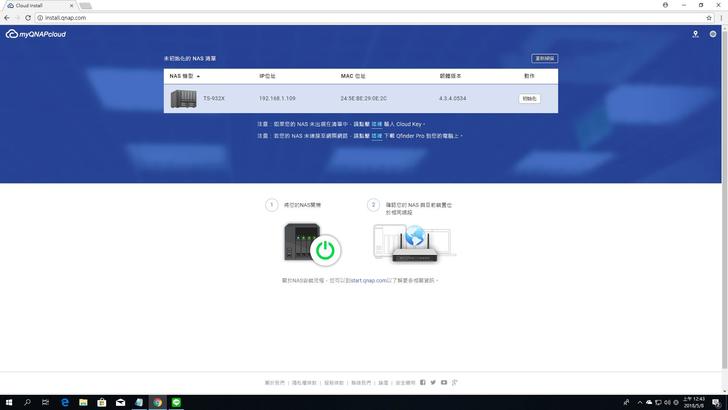728x410 pixels.
Task: Click the firmware version column header
Action: 450,76
